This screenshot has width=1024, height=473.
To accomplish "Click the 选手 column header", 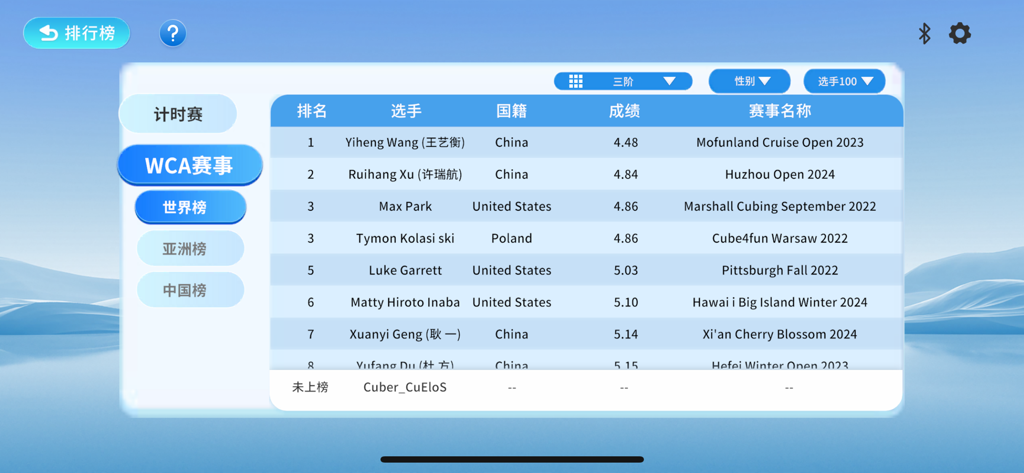I will tap(406, 111).
